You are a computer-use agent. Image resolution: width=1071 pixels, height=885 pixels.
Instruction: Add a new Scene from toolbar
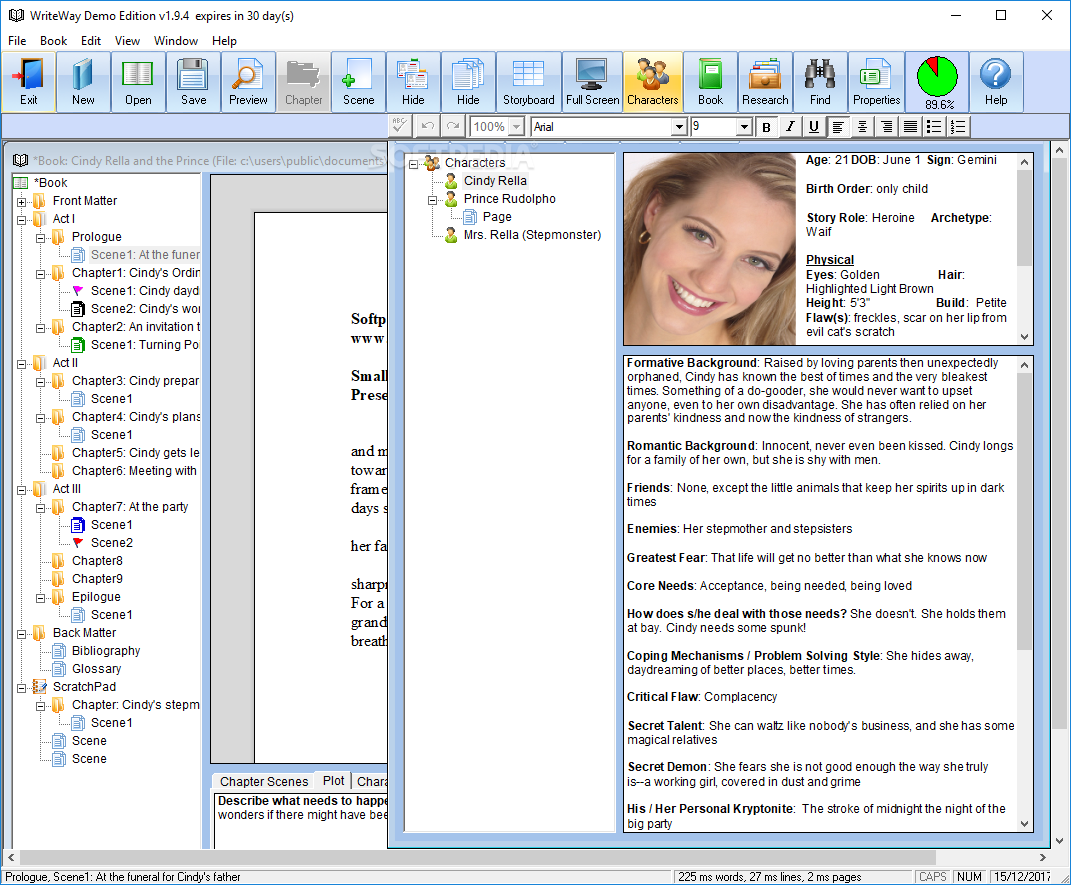[x=359, y=82]
